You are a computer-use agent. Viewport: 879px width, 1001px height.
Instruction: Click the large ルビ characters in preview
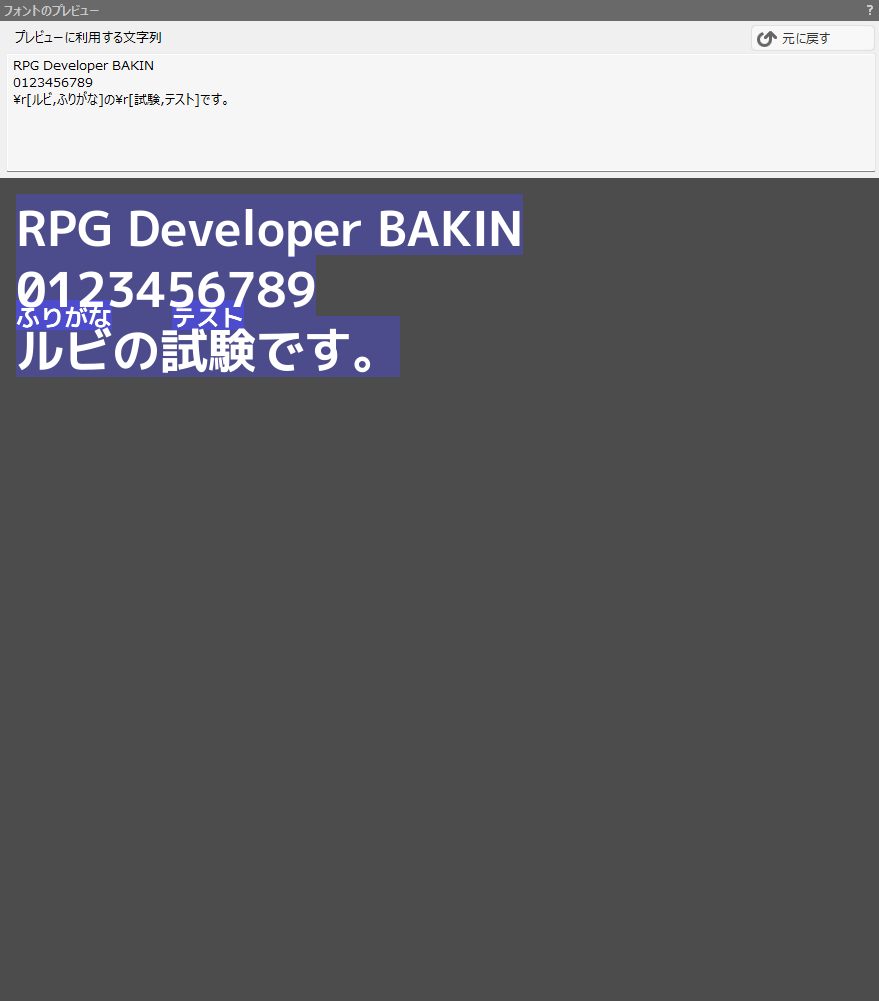[61, 352]
